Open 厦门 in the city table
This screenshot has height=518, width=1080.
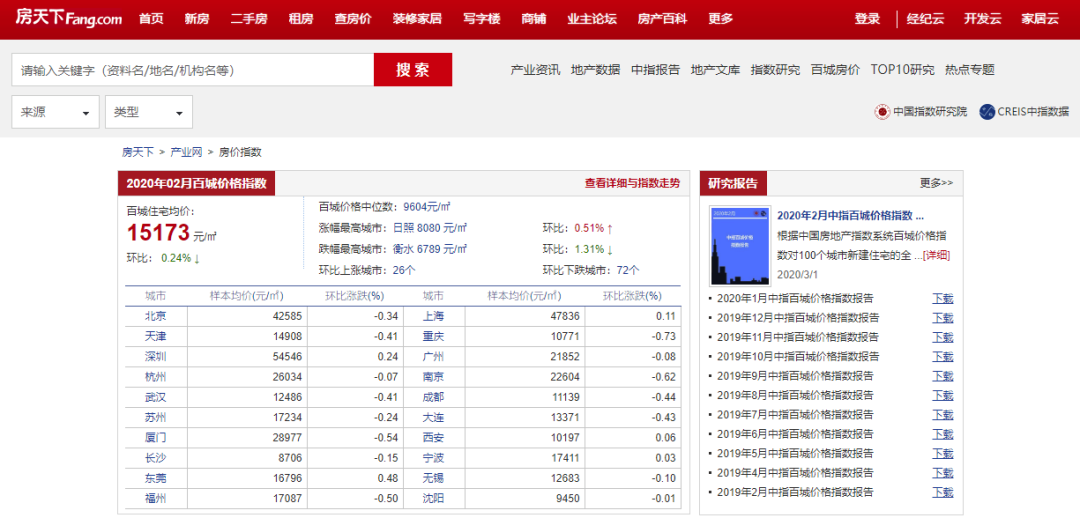pyautogui.click(x=156, y=437)
